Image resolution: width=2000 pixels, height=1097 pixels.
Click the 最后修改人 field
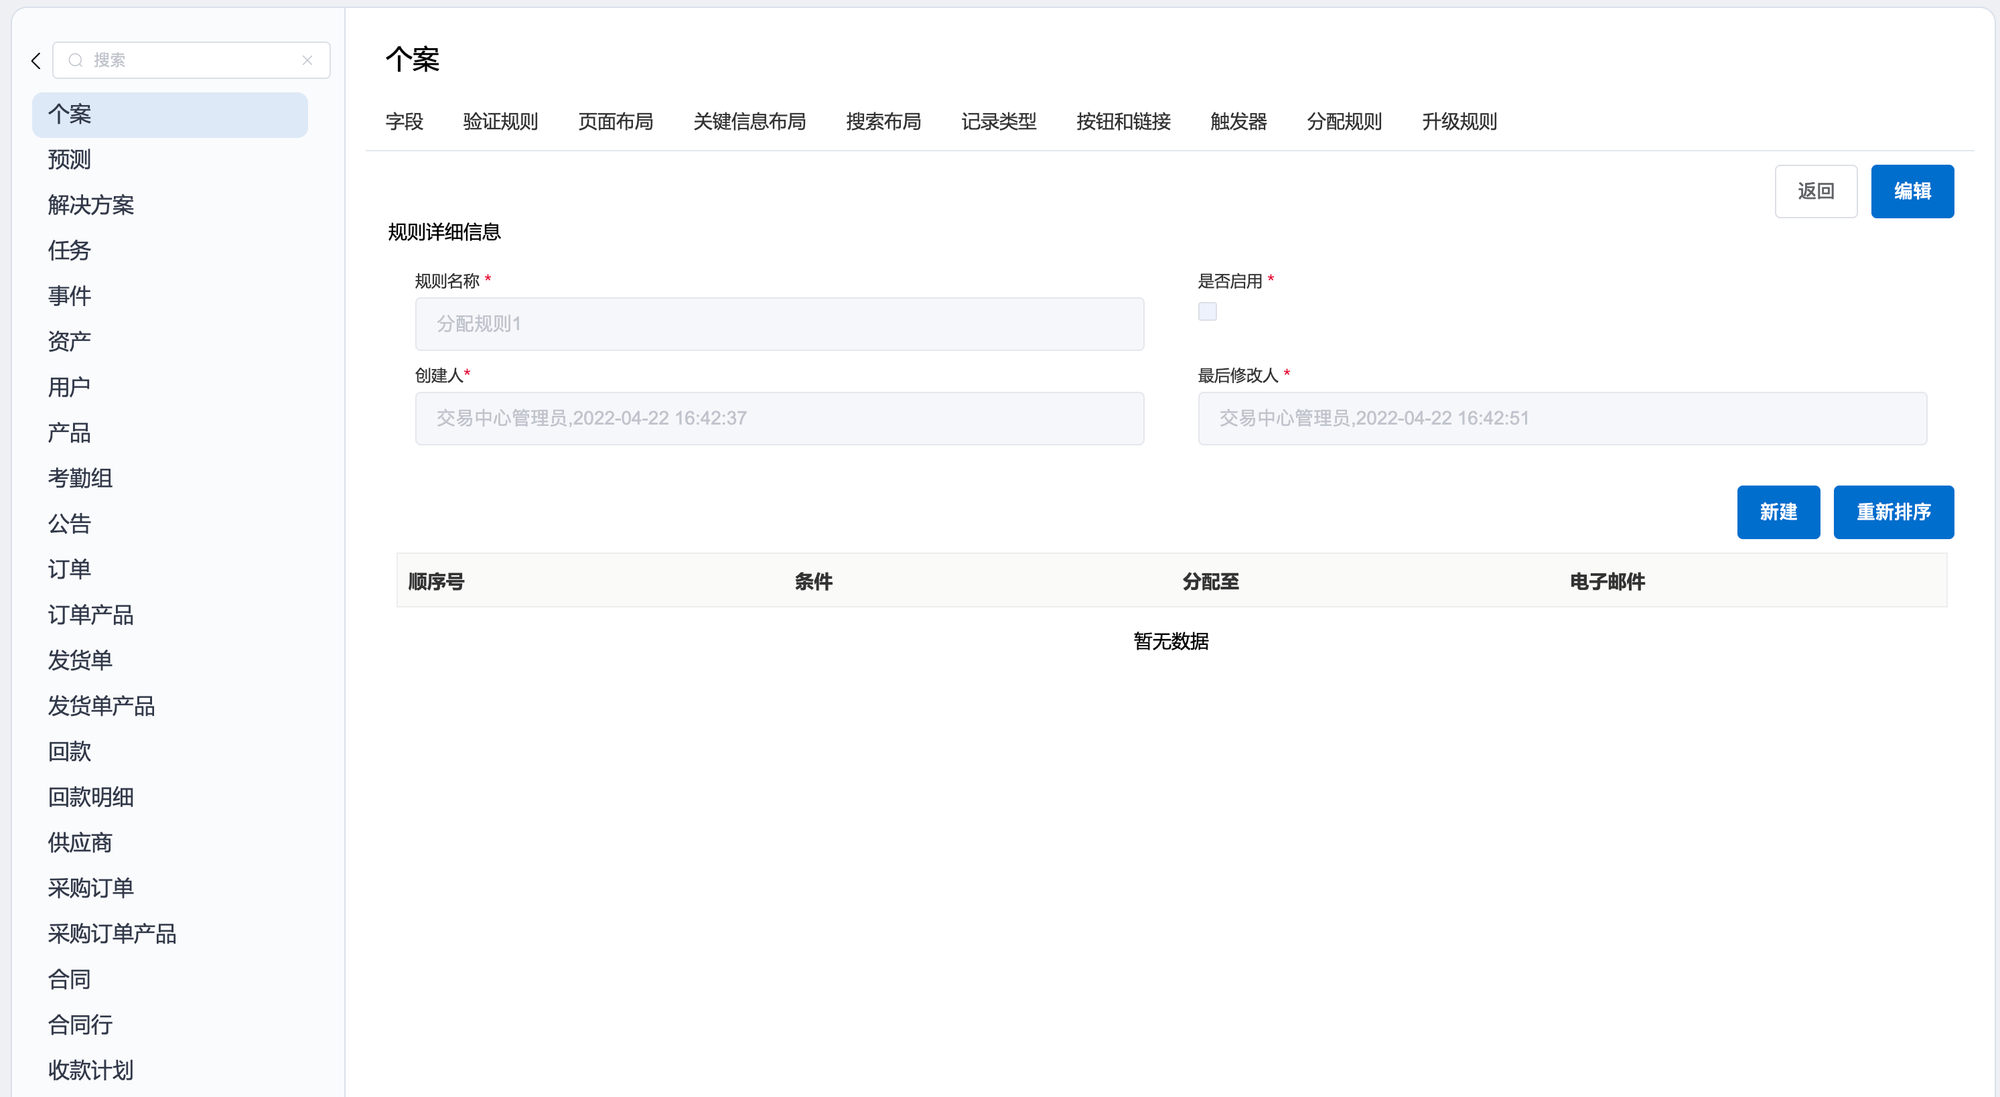(1561, 418)
